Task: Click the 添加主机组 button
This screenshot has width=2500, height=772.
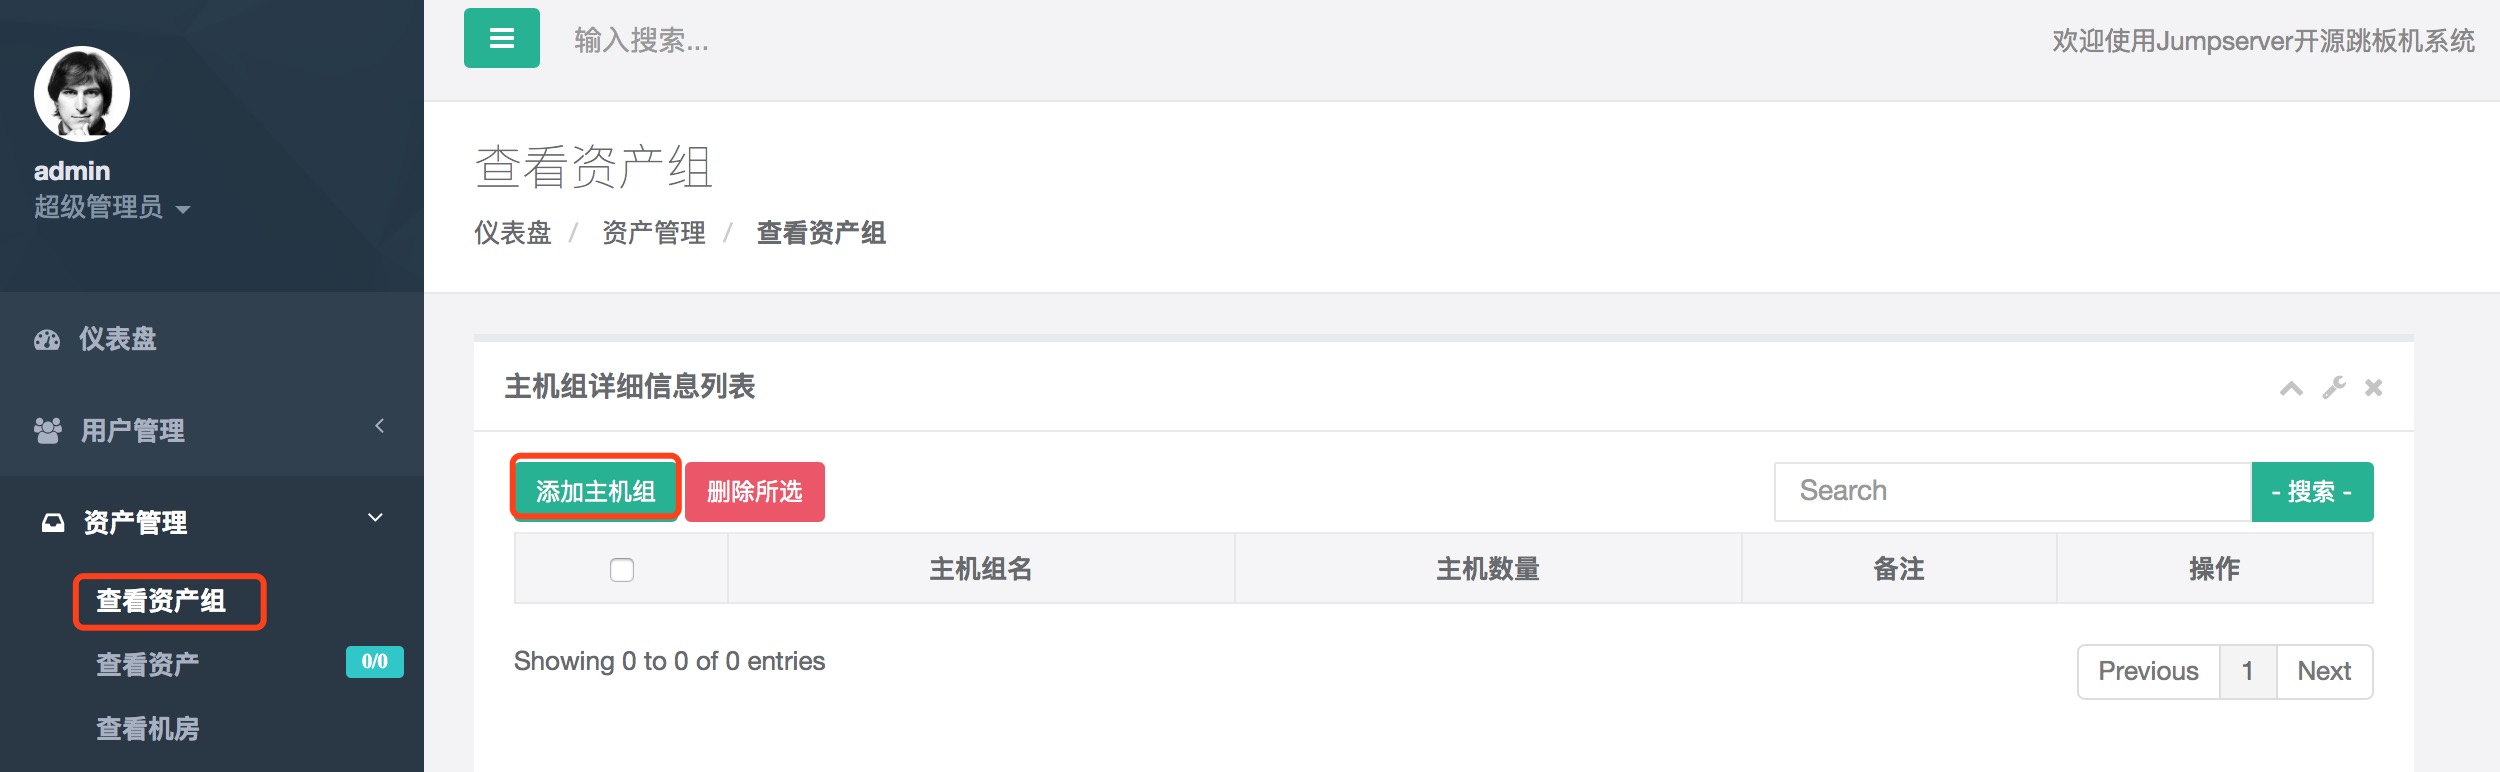Action: tap(596, 491)
